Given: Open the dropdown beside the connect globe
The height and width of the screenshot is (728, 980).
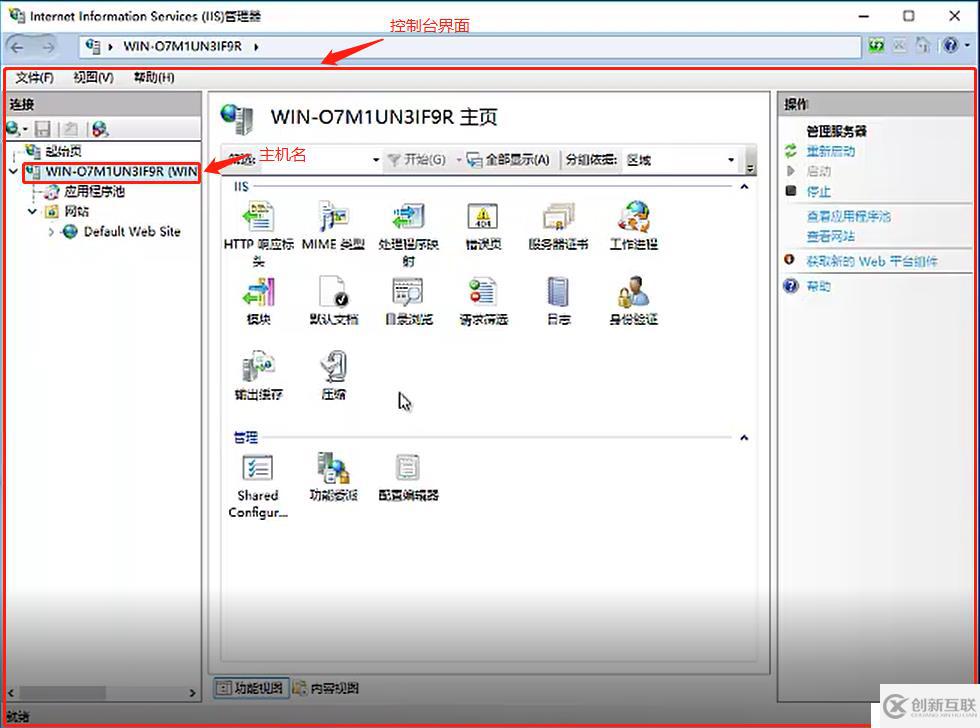Looking at the screenshot, I should (x=26, y=129).
